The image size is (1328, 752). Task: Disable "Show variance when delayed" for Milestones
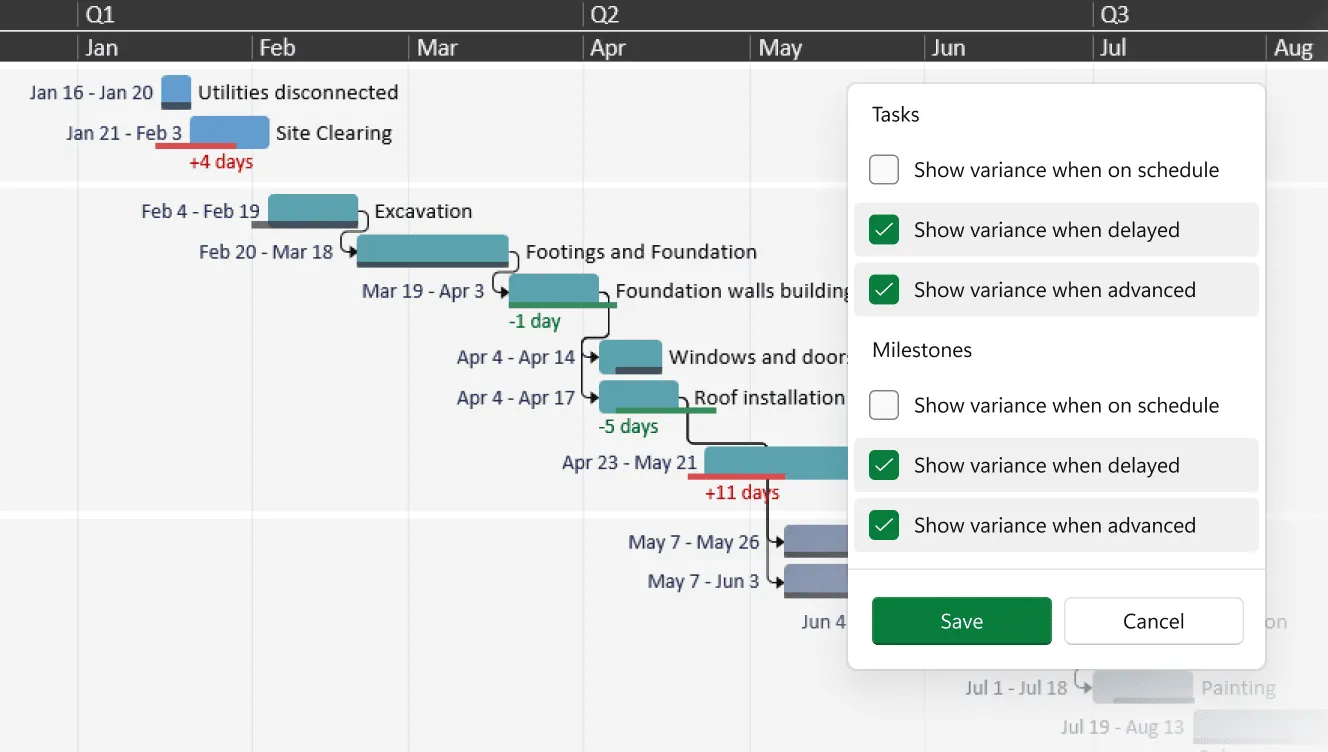[883, 465]
